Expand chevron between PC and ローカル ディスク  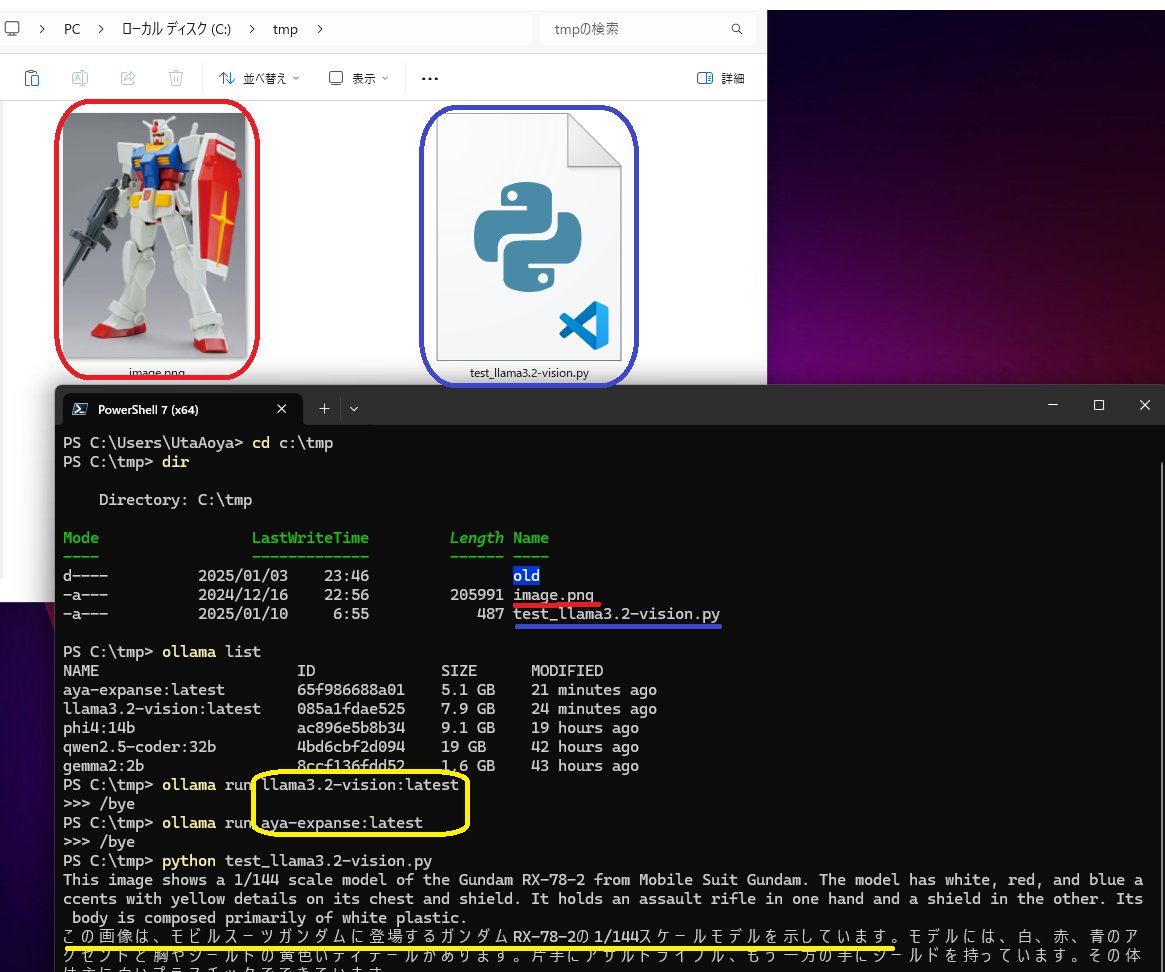point(101,29)
